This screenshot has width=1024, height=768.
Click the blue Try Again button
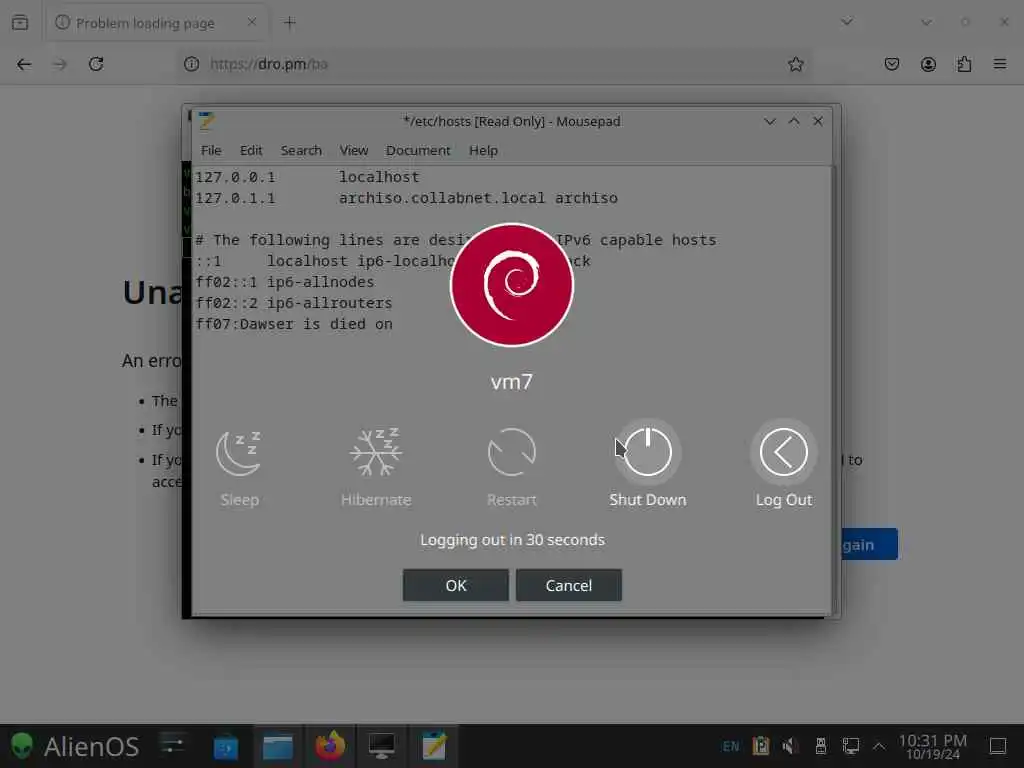(x=869, y=544)
